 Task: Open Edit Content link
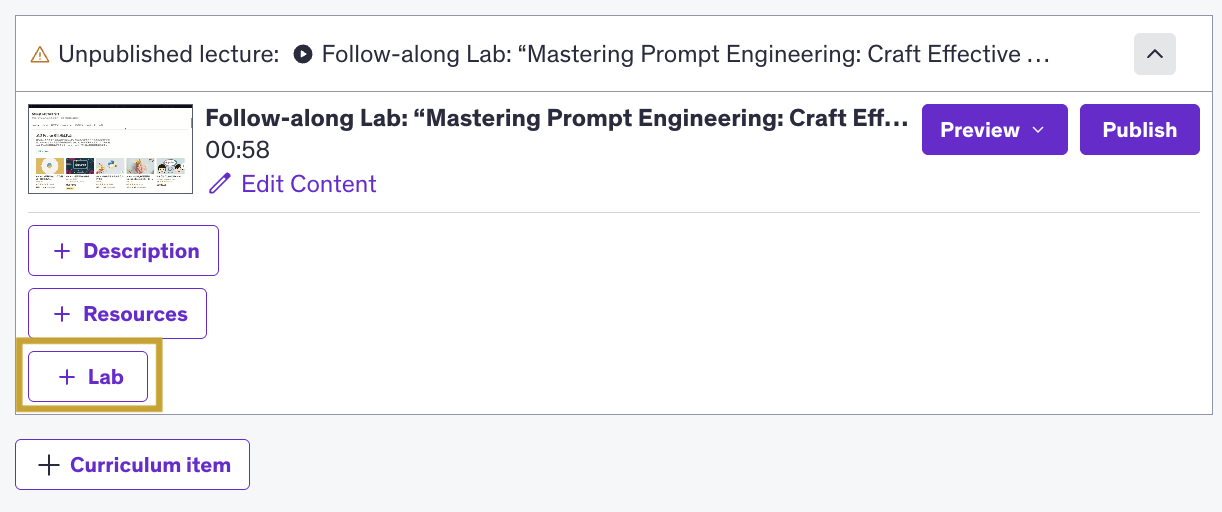[x=308, y=184]
